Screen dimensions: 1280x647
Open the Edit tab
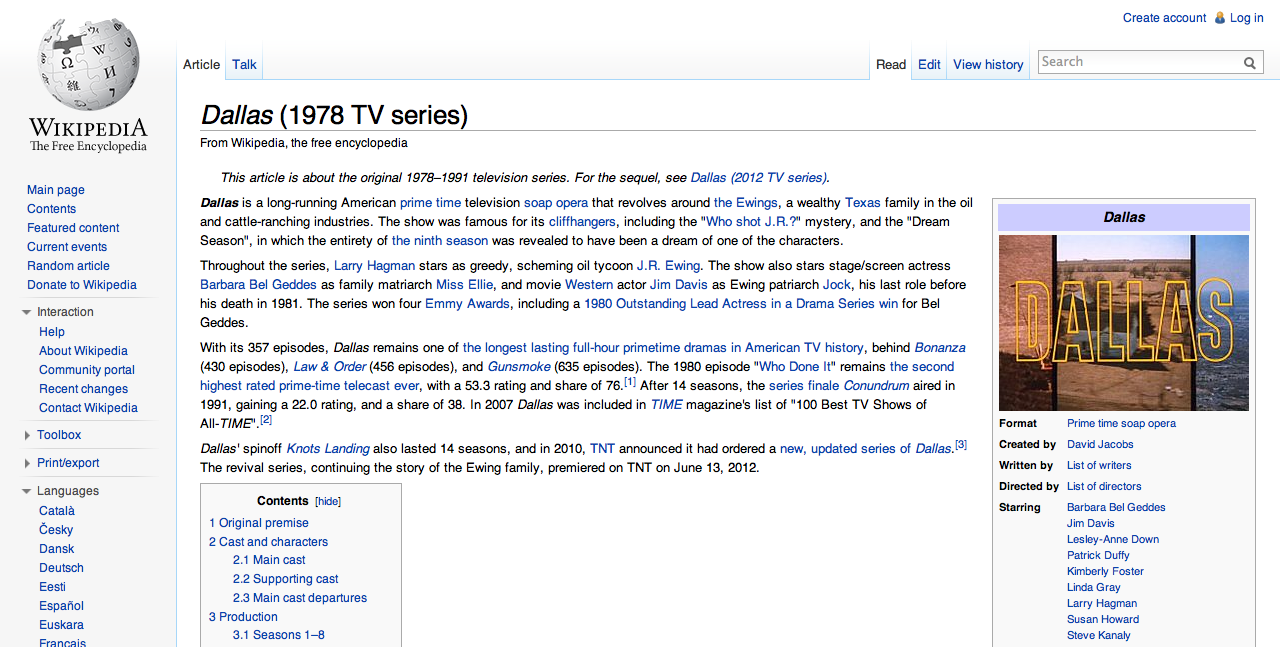[x=929, y=64]
